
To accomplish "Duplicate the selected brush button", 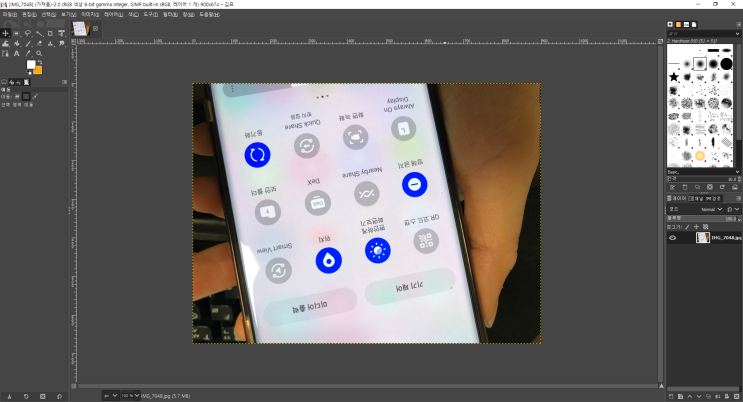I will coord(697,187).
